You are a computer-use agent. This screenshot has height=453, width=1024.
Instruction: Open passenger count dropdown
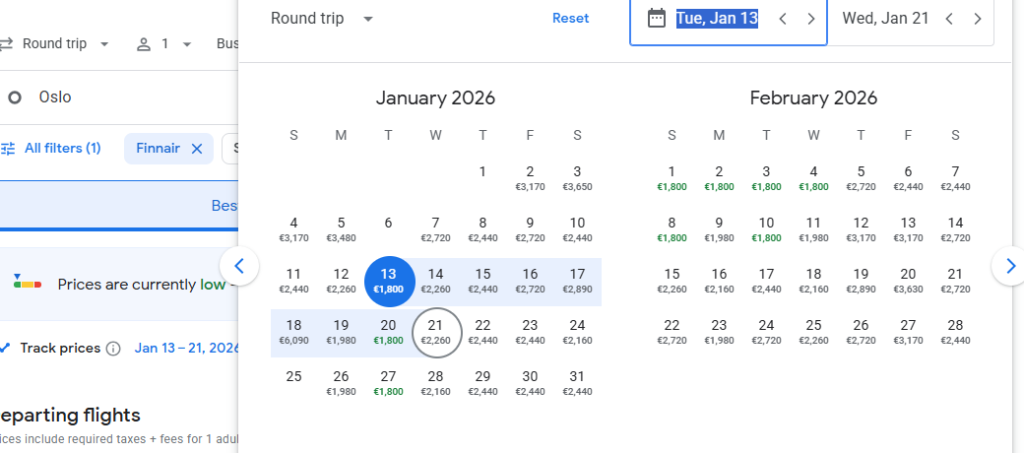pos(164,44)
